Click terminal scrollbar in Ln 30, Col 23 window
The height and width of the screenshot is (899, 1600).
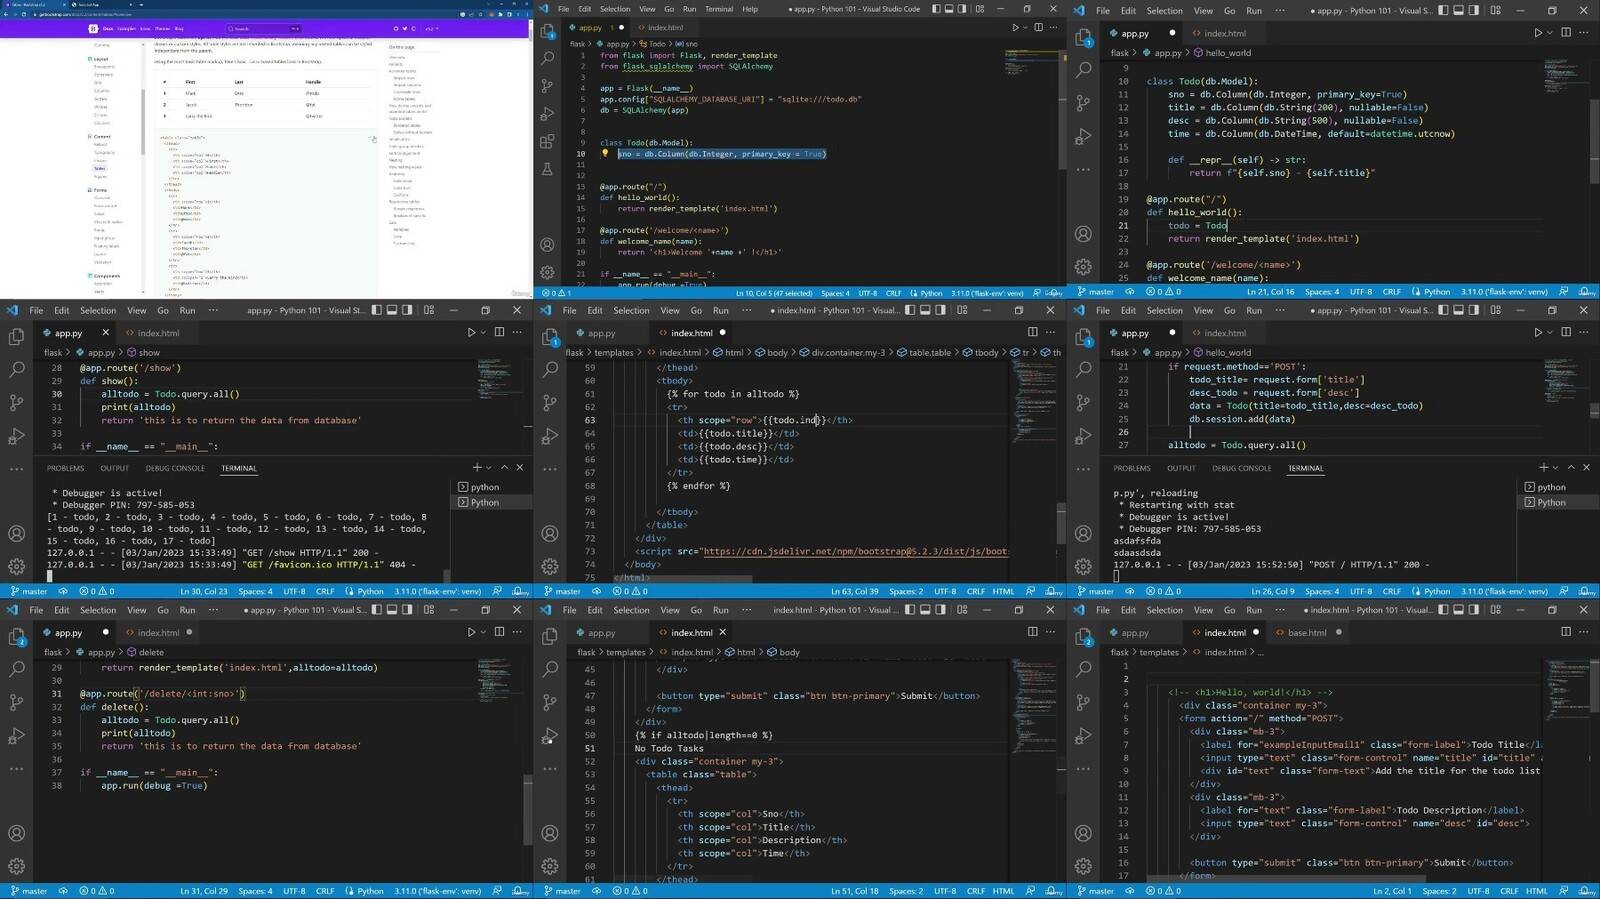pyautogui.click(x=446, y=576)
